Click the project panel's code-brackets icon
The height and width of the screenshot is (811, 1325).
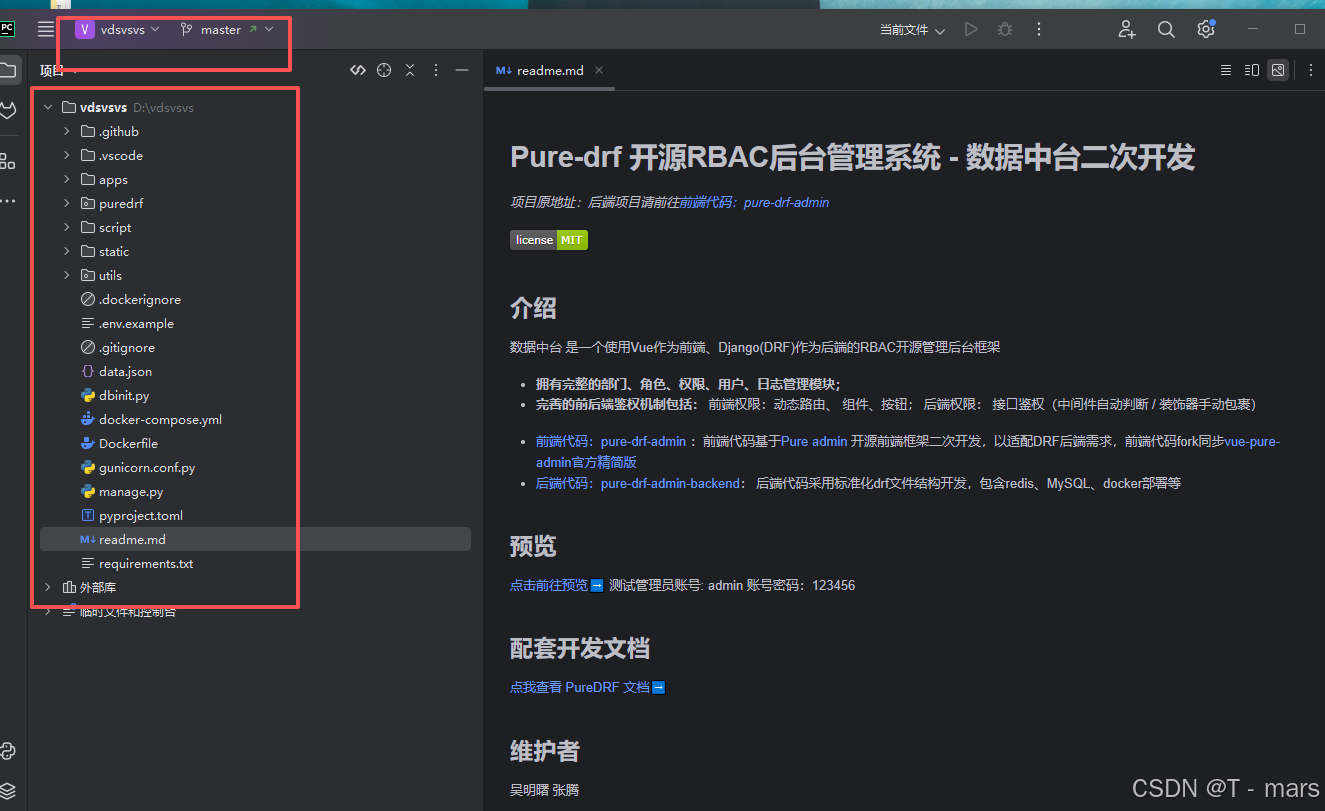(x=358, y=70)
